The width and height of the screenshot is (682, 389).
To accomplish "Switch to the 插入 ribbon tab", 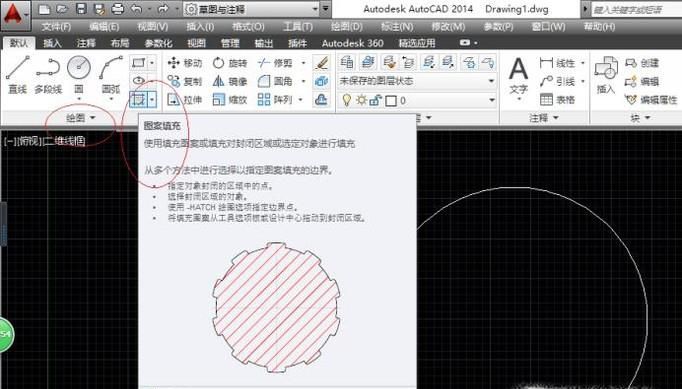I will tap(52, 43).
